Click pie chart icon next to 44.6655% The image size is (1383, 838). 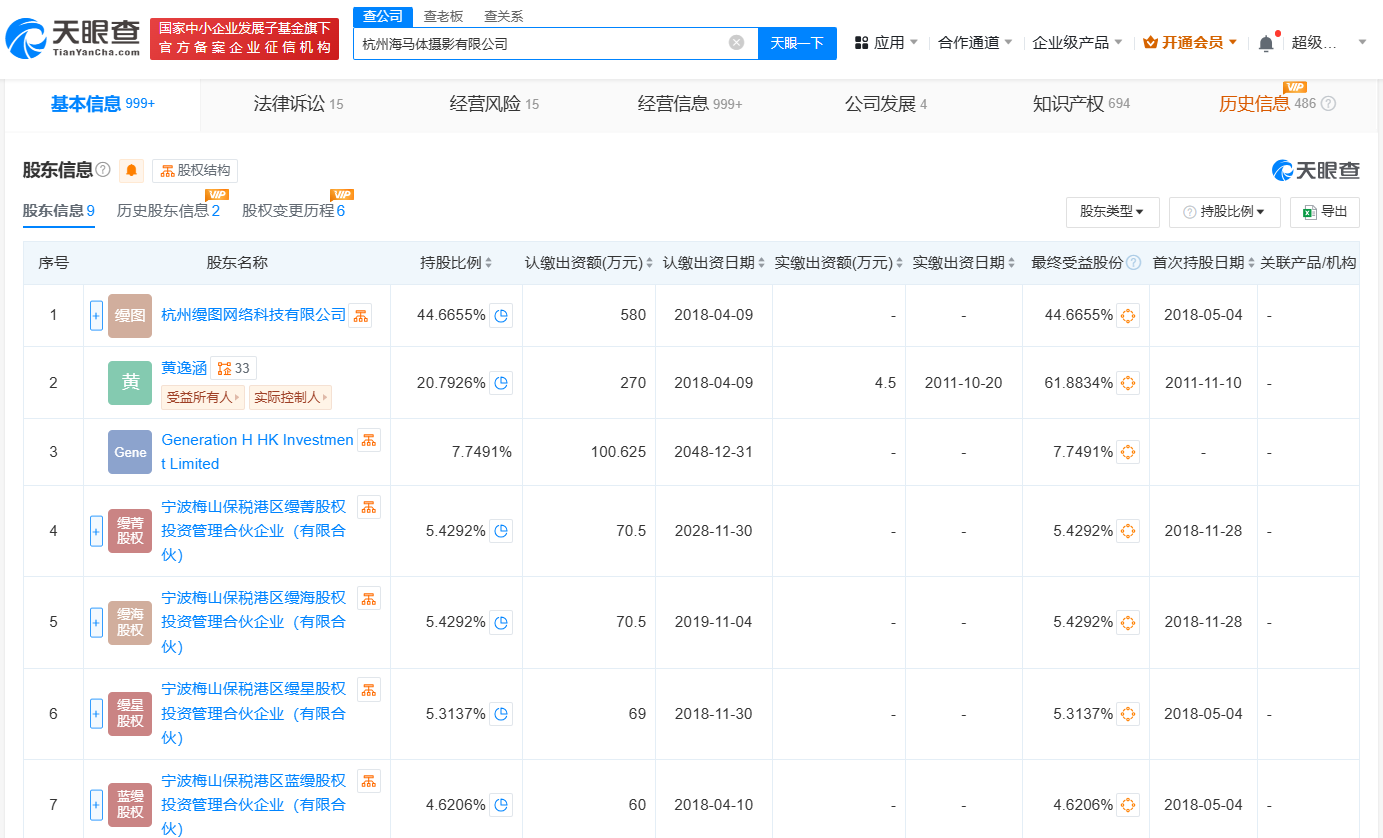(502, 316)
